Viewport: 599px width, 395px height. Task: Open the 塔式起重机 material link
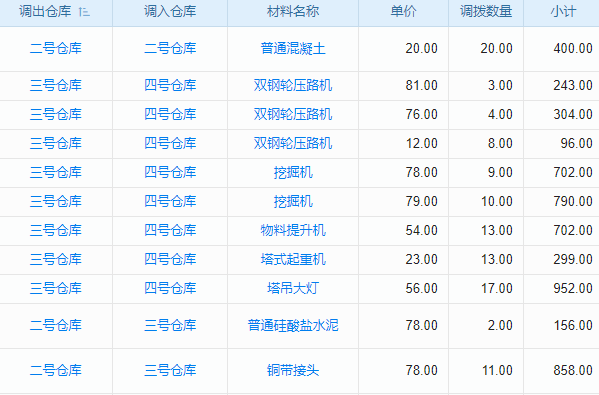click(293, 259)
